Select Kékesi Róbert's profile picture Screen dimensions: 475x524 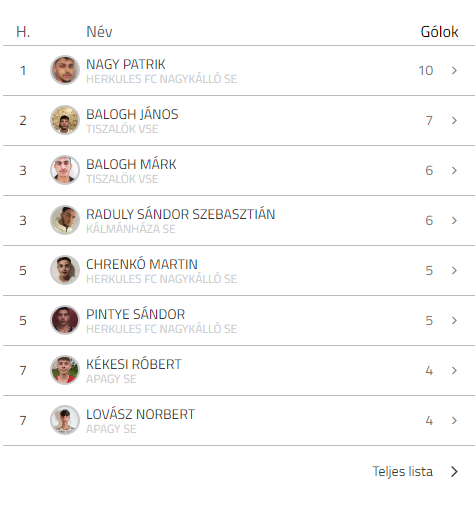[x=65, y=370]
